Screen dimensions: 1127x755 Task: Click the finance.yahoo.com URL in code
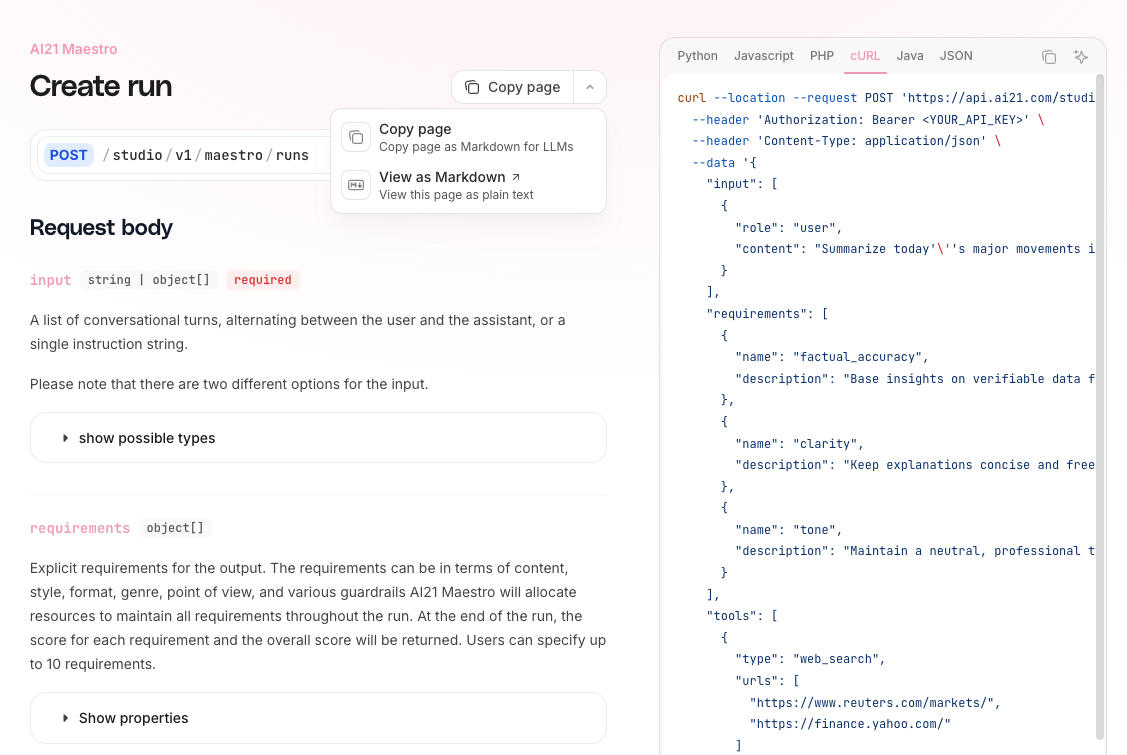pyautogui.click(x=850, y=724)
